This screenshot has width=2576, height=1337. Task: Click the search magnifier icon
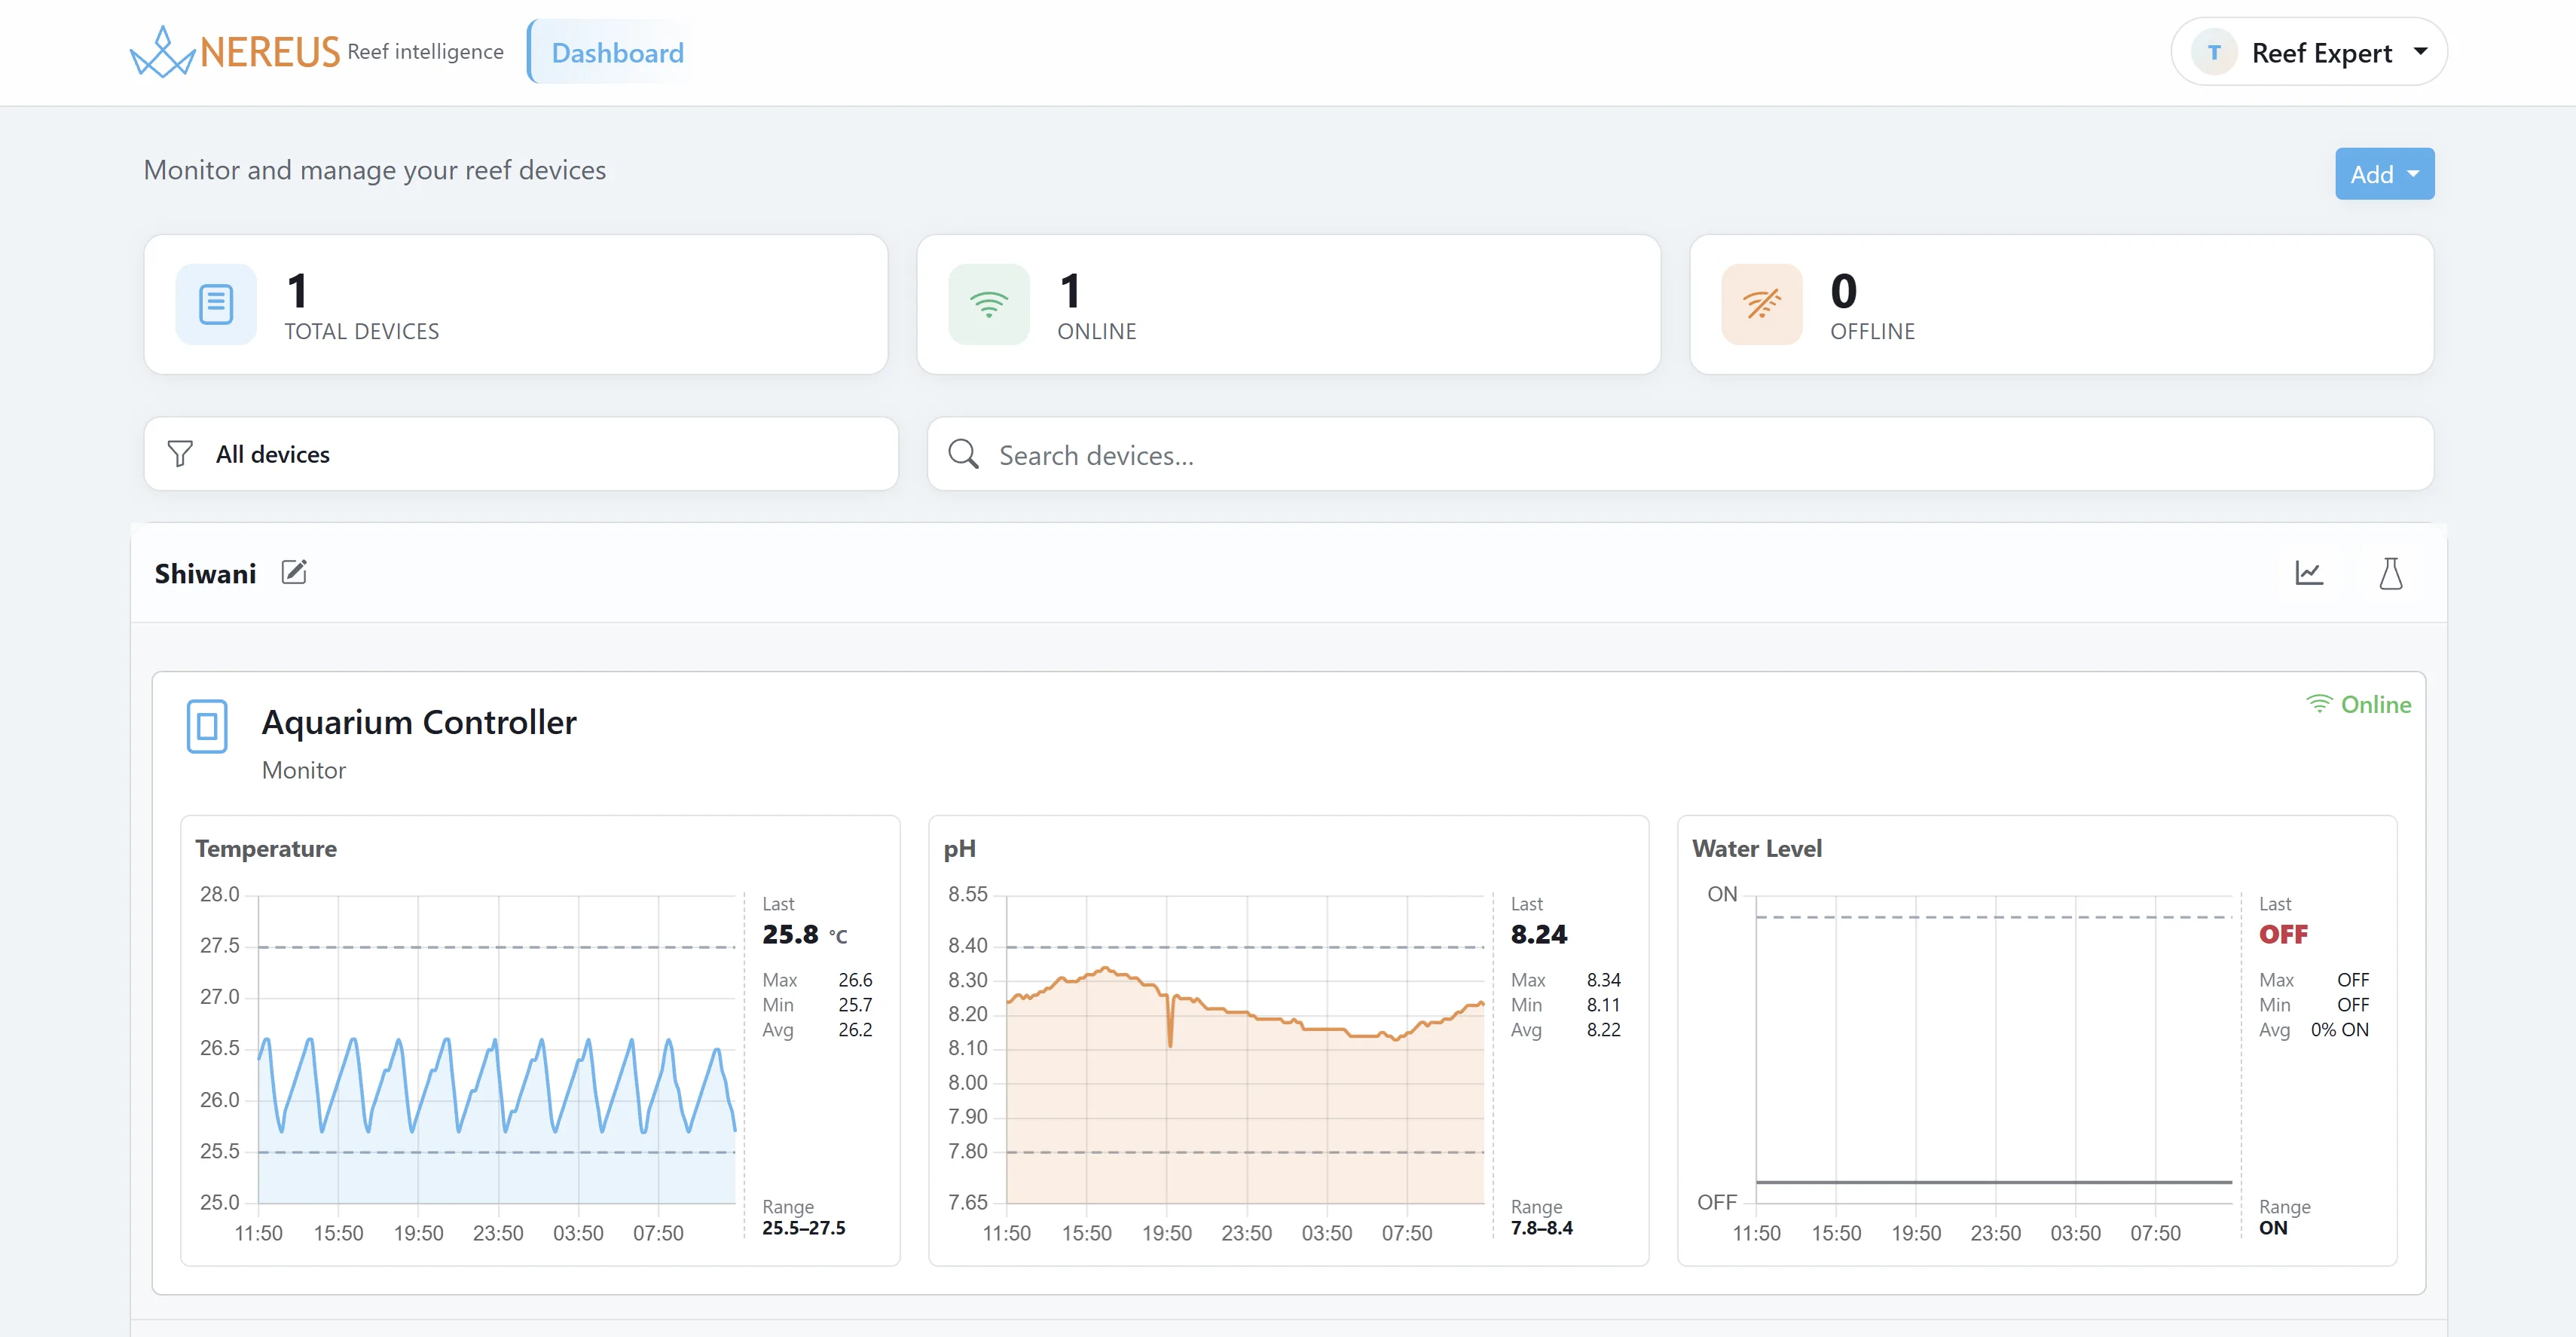pyautogui.click(x=963, y=454)
